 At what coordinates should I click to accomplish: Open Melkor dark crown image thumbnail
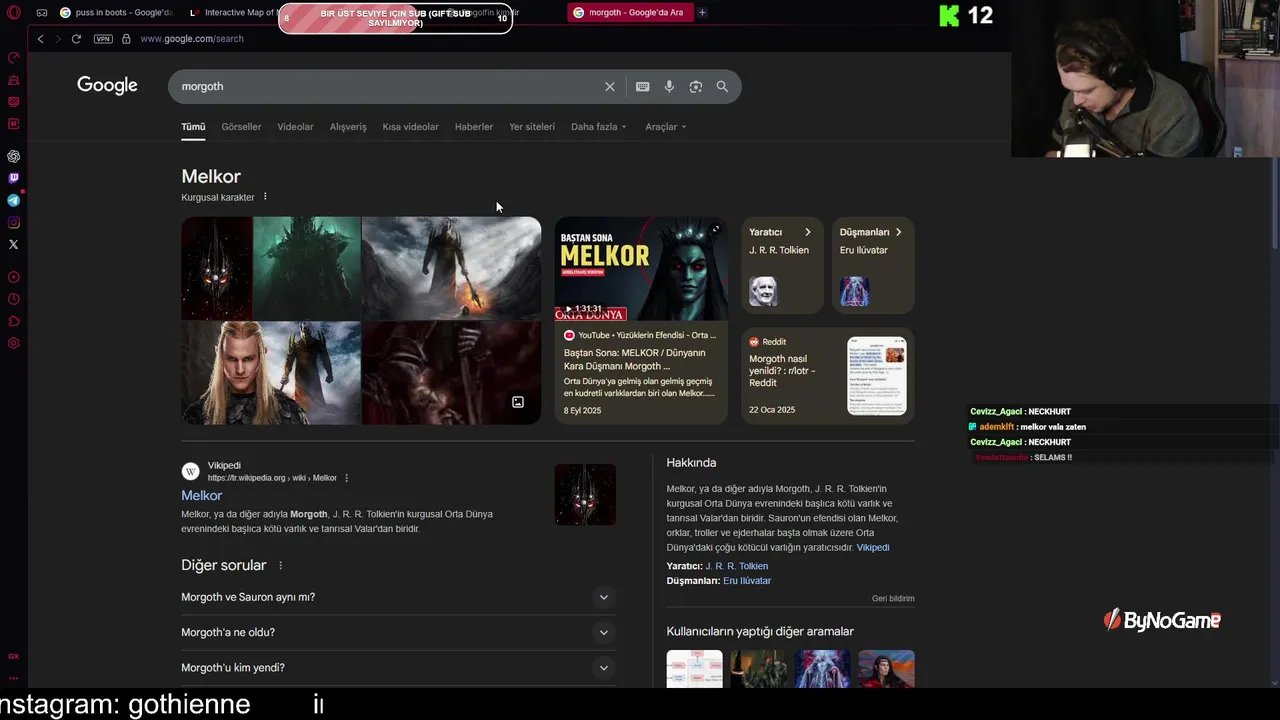point(217,269)
